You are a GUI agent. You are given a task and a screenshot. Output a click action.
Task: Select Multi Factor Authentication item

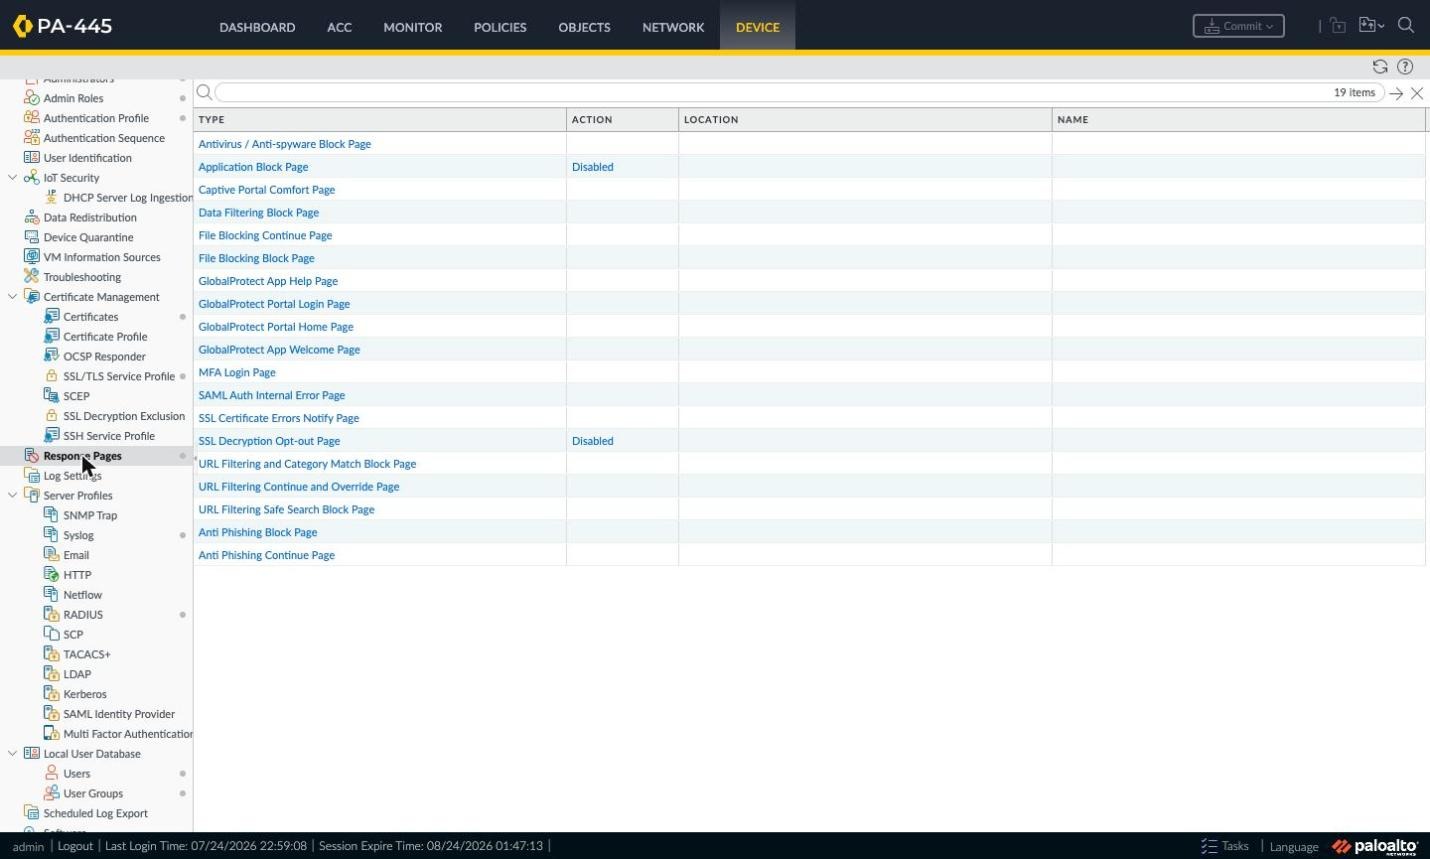128,734
